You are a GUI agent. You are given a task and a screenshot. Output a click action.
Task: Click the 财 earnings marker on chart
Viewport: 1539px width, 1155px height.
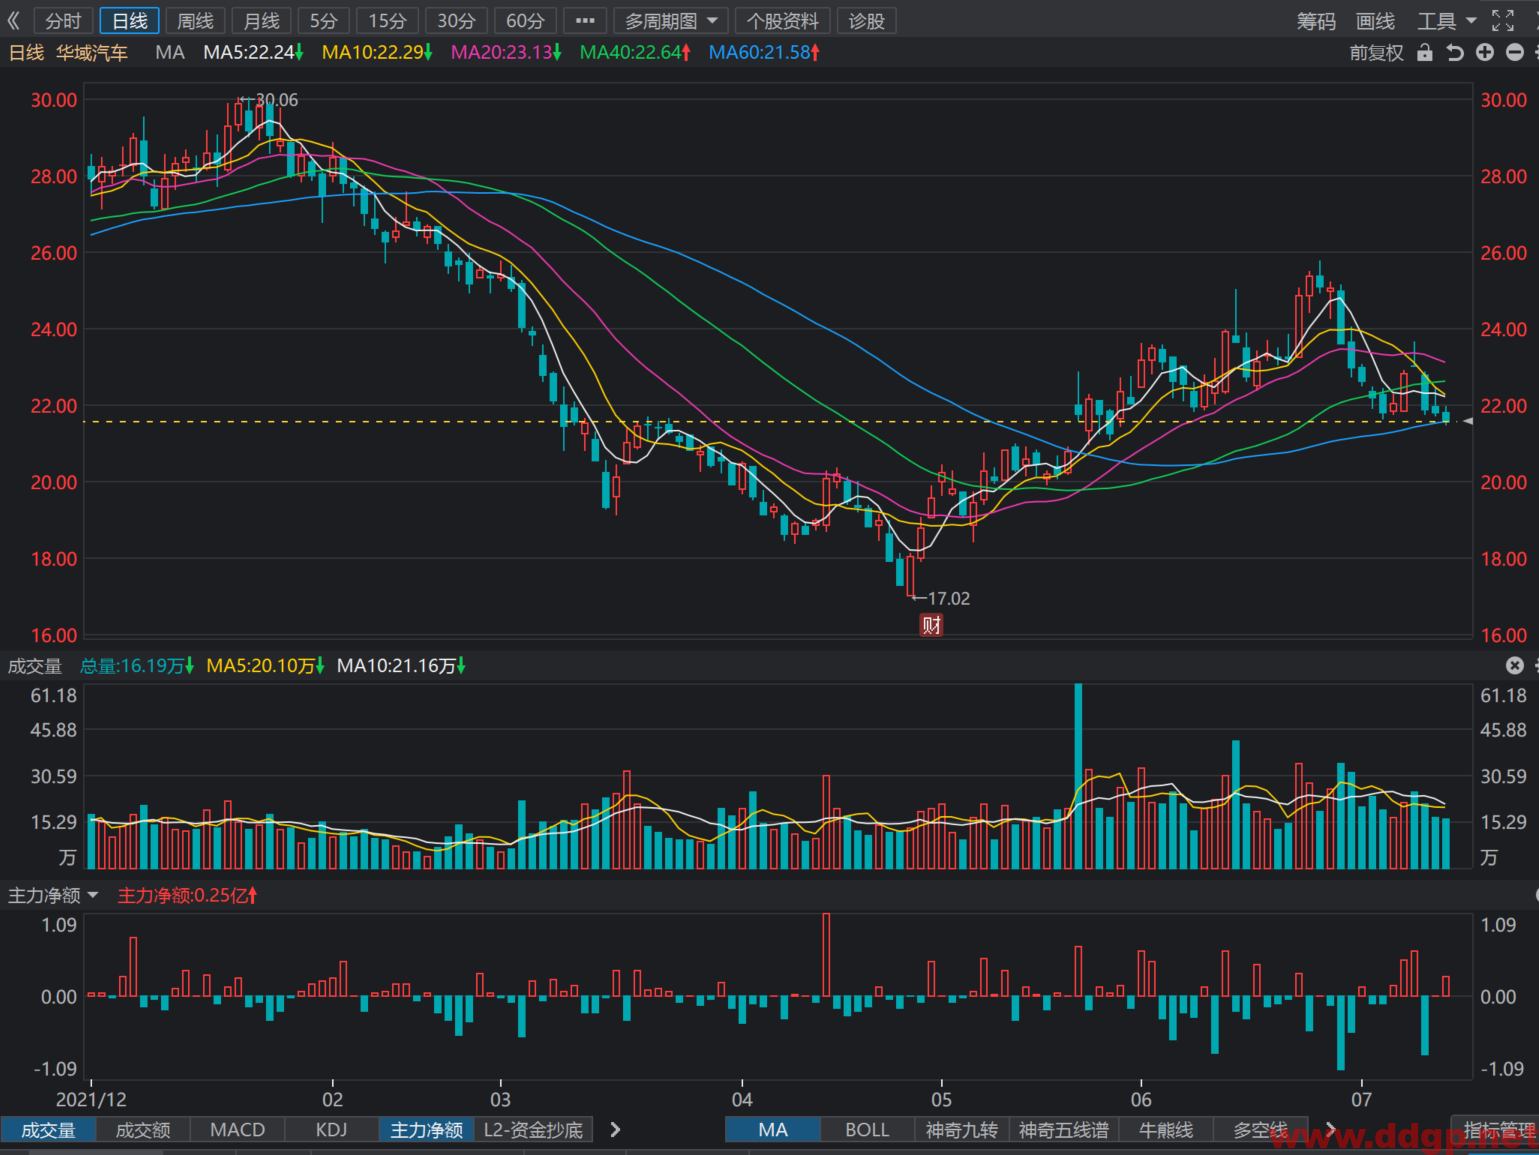point(931,625)
